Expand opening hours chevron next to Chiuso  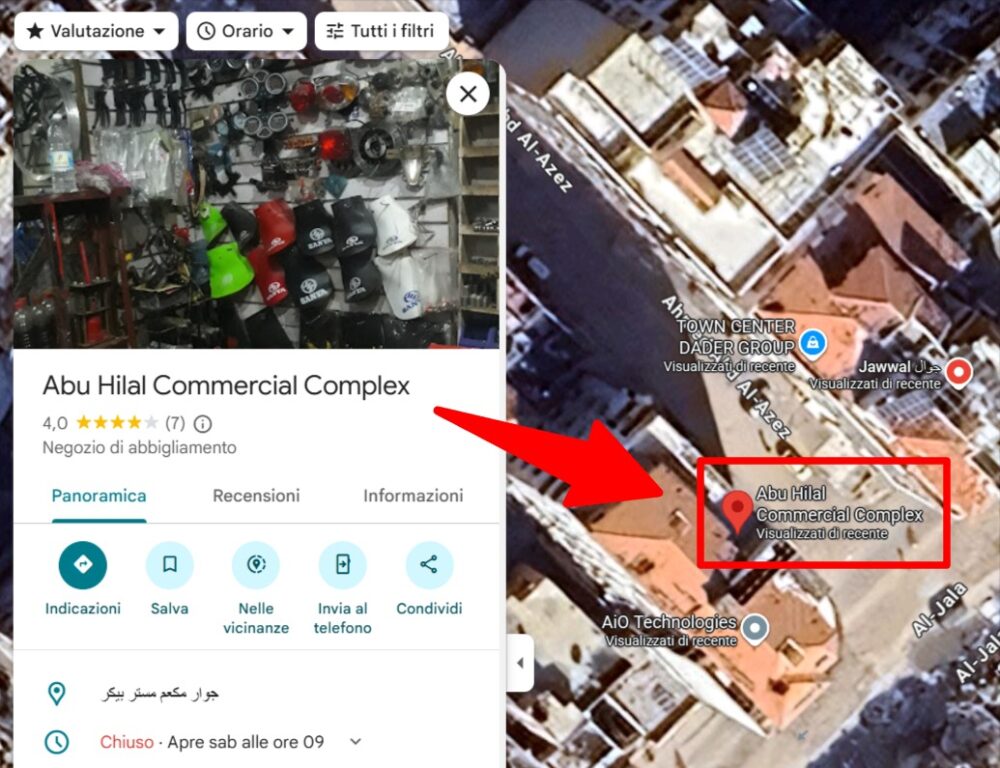pyautogui.click(x=356, y=742)
